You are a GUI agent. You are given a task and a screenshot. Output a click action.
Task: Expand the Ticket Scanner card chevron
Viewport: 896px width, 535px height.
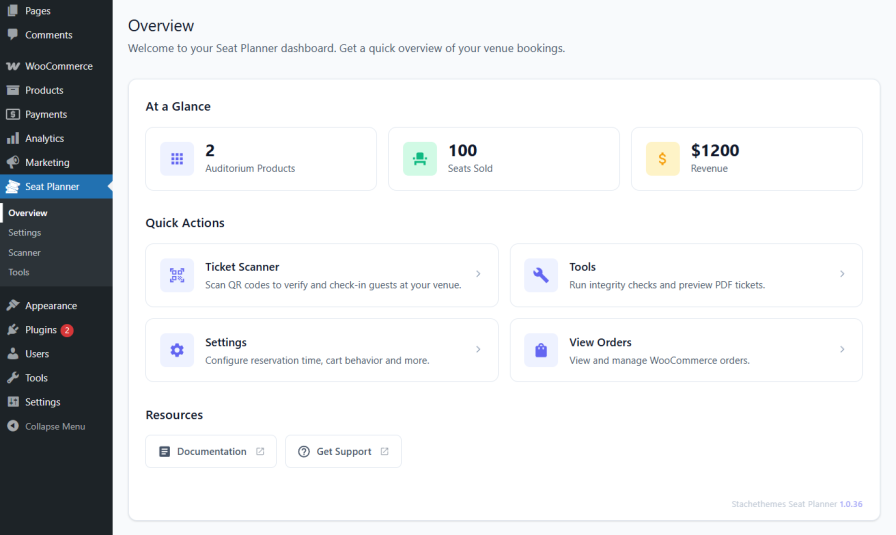pos(478,274)
